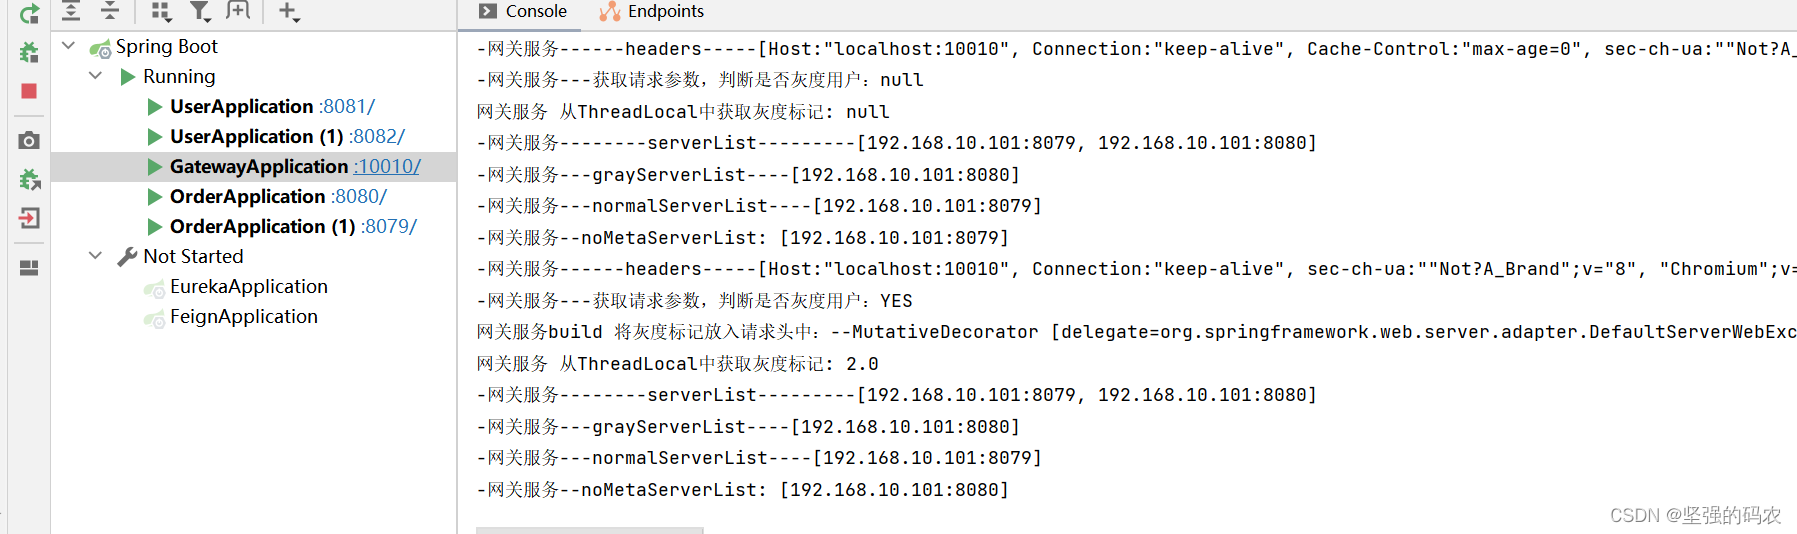Click the red Stop button icon
Viewport: 1797px width, 534px height.
pyautogui.click(x=29, y=91)
